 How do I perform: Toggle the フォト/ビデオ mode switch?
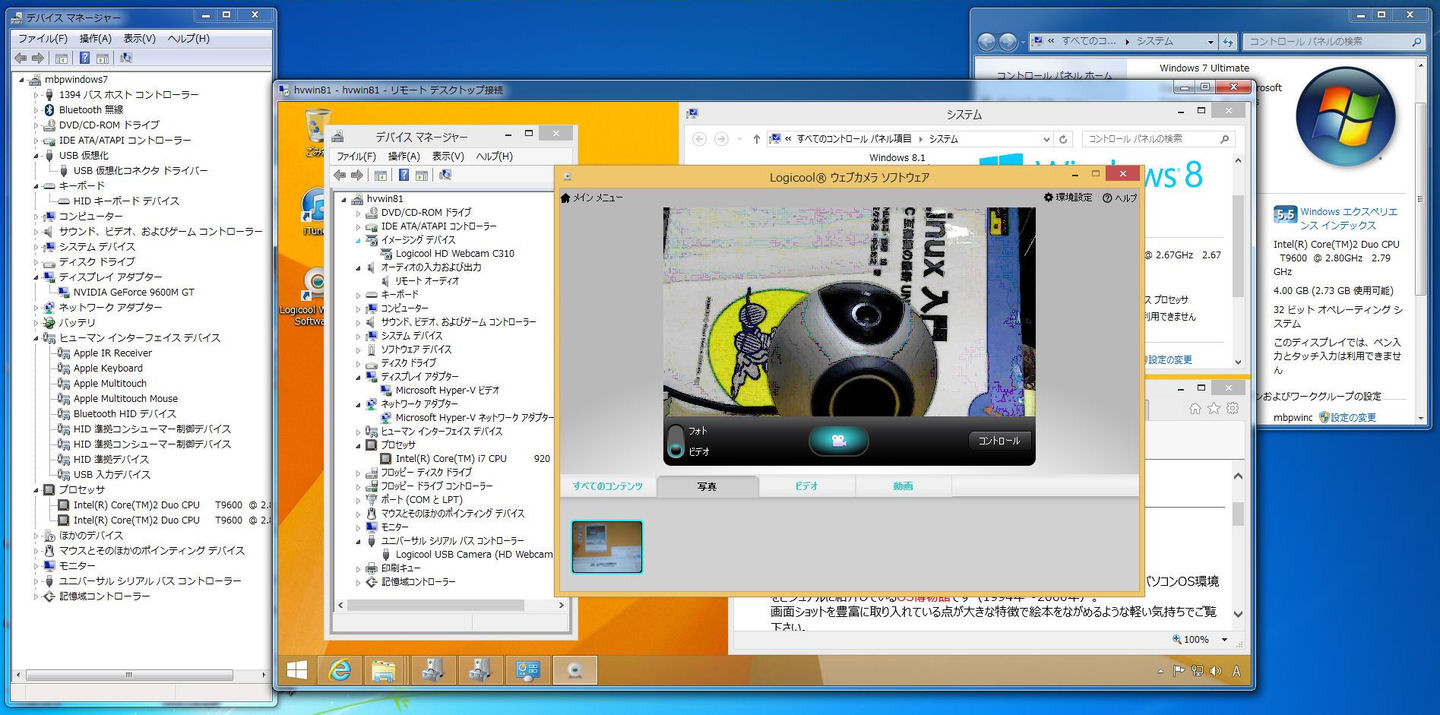676,441
